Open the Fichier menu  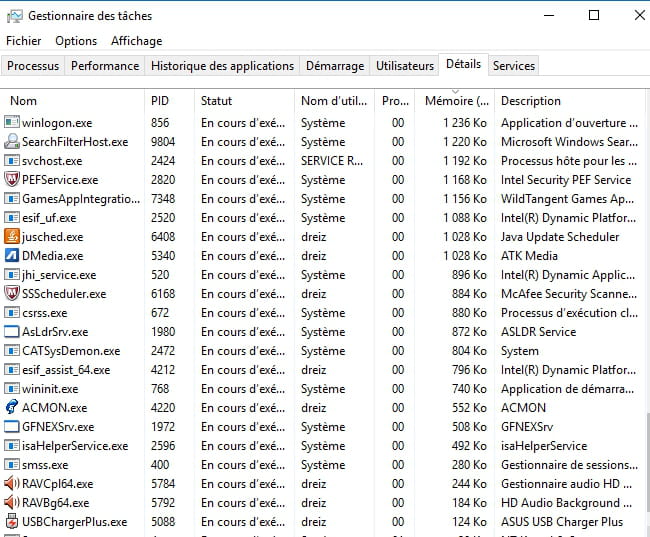[24, 41]
